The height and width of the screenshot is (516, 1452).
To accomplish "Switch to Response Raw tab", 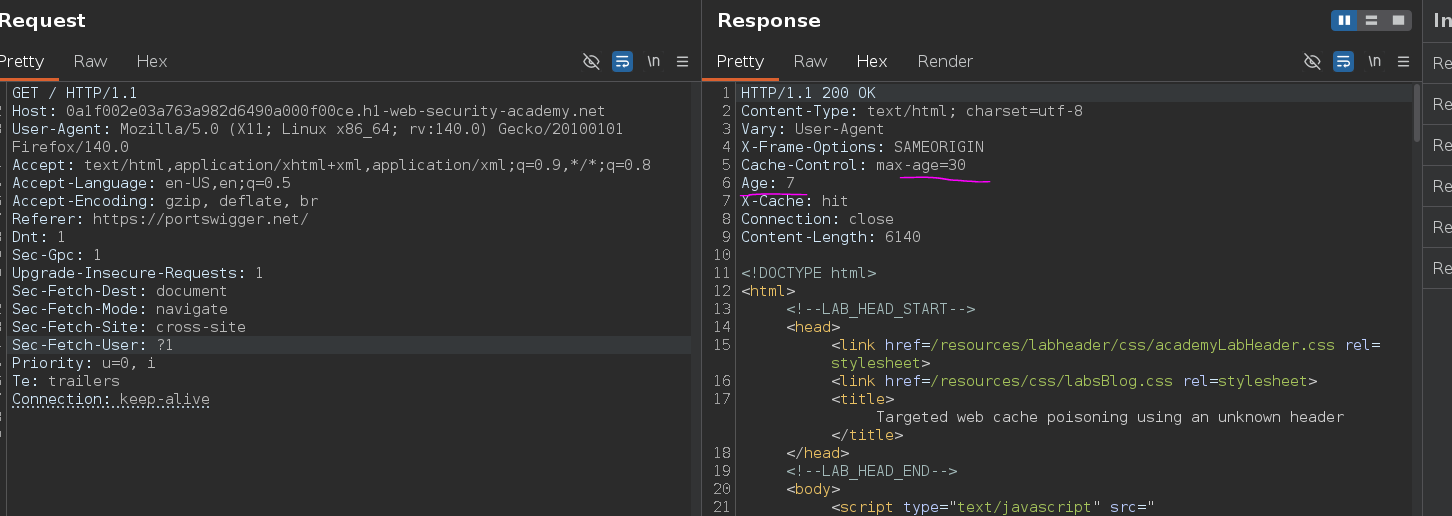I will (811, 61).
